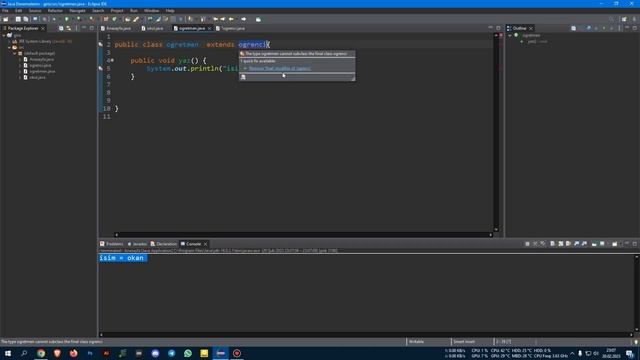Viewport: 640px width, 360px height.
Task: Click the New Java Class toolbar icon
Action: [115, 19]
